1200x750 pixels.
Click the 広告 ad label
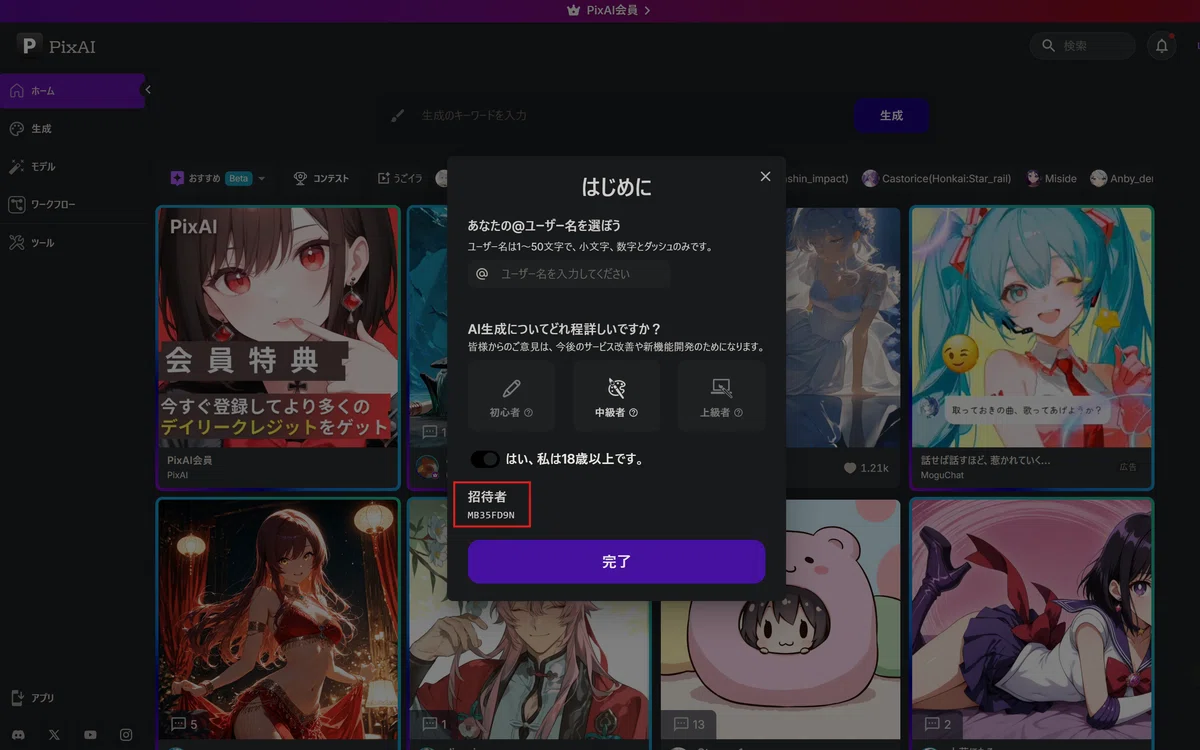click(x=1128, y=467)
